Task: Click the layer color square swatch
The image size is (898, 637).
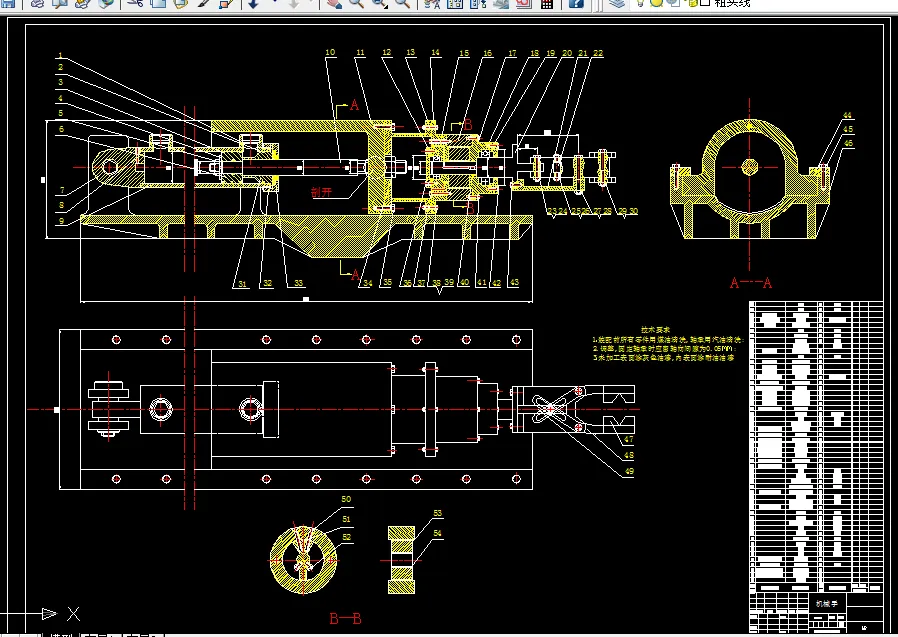Action: (705, 3)
